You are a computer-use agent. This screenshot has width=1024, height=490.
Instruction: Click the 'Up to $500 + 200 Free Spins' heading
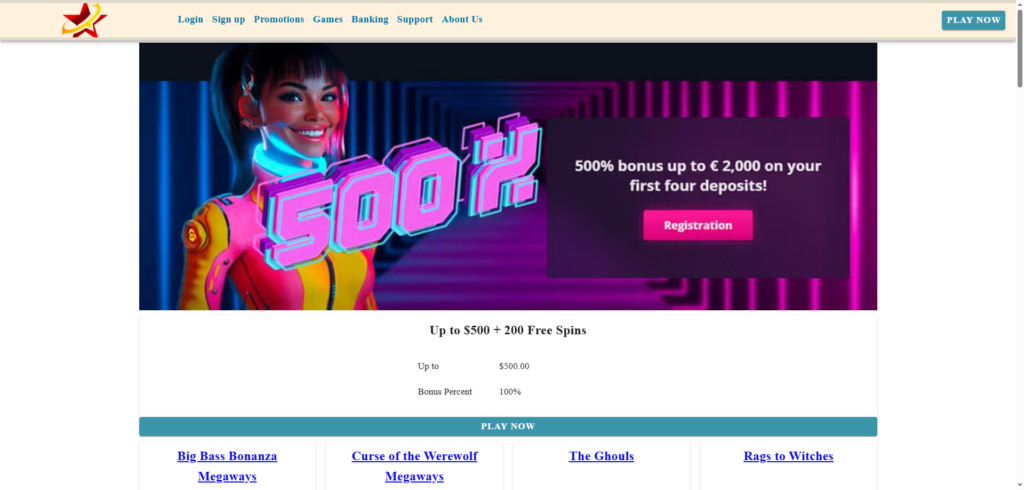[x=508, y=330]
